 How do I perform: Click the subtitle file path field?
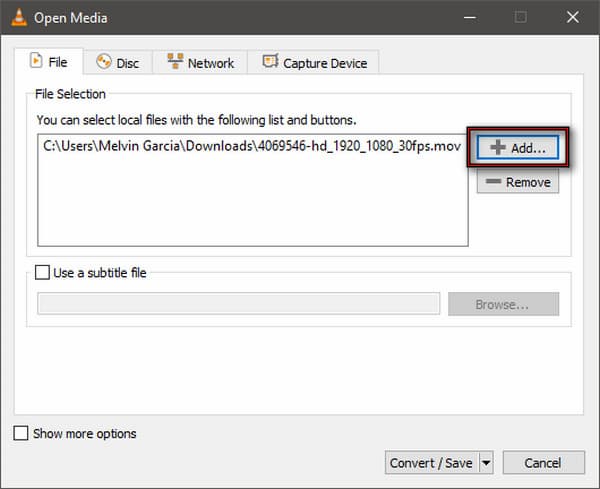click(238, 304)
